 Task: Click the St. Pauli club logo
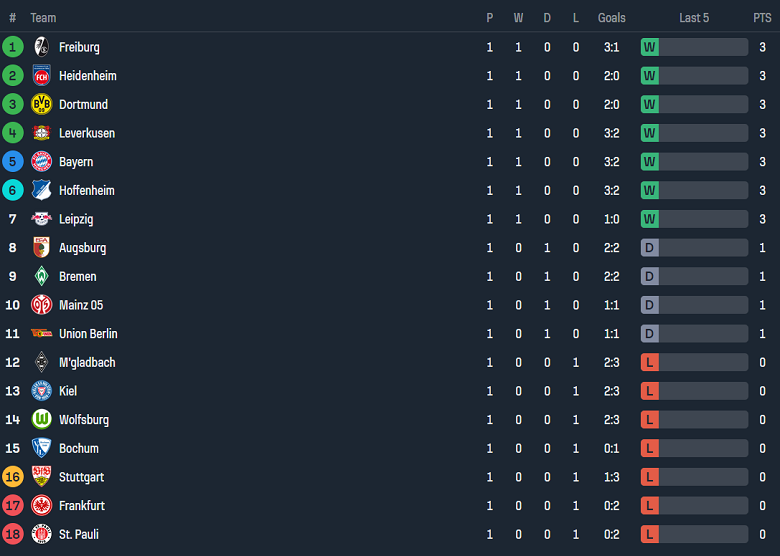coord(41,534)
